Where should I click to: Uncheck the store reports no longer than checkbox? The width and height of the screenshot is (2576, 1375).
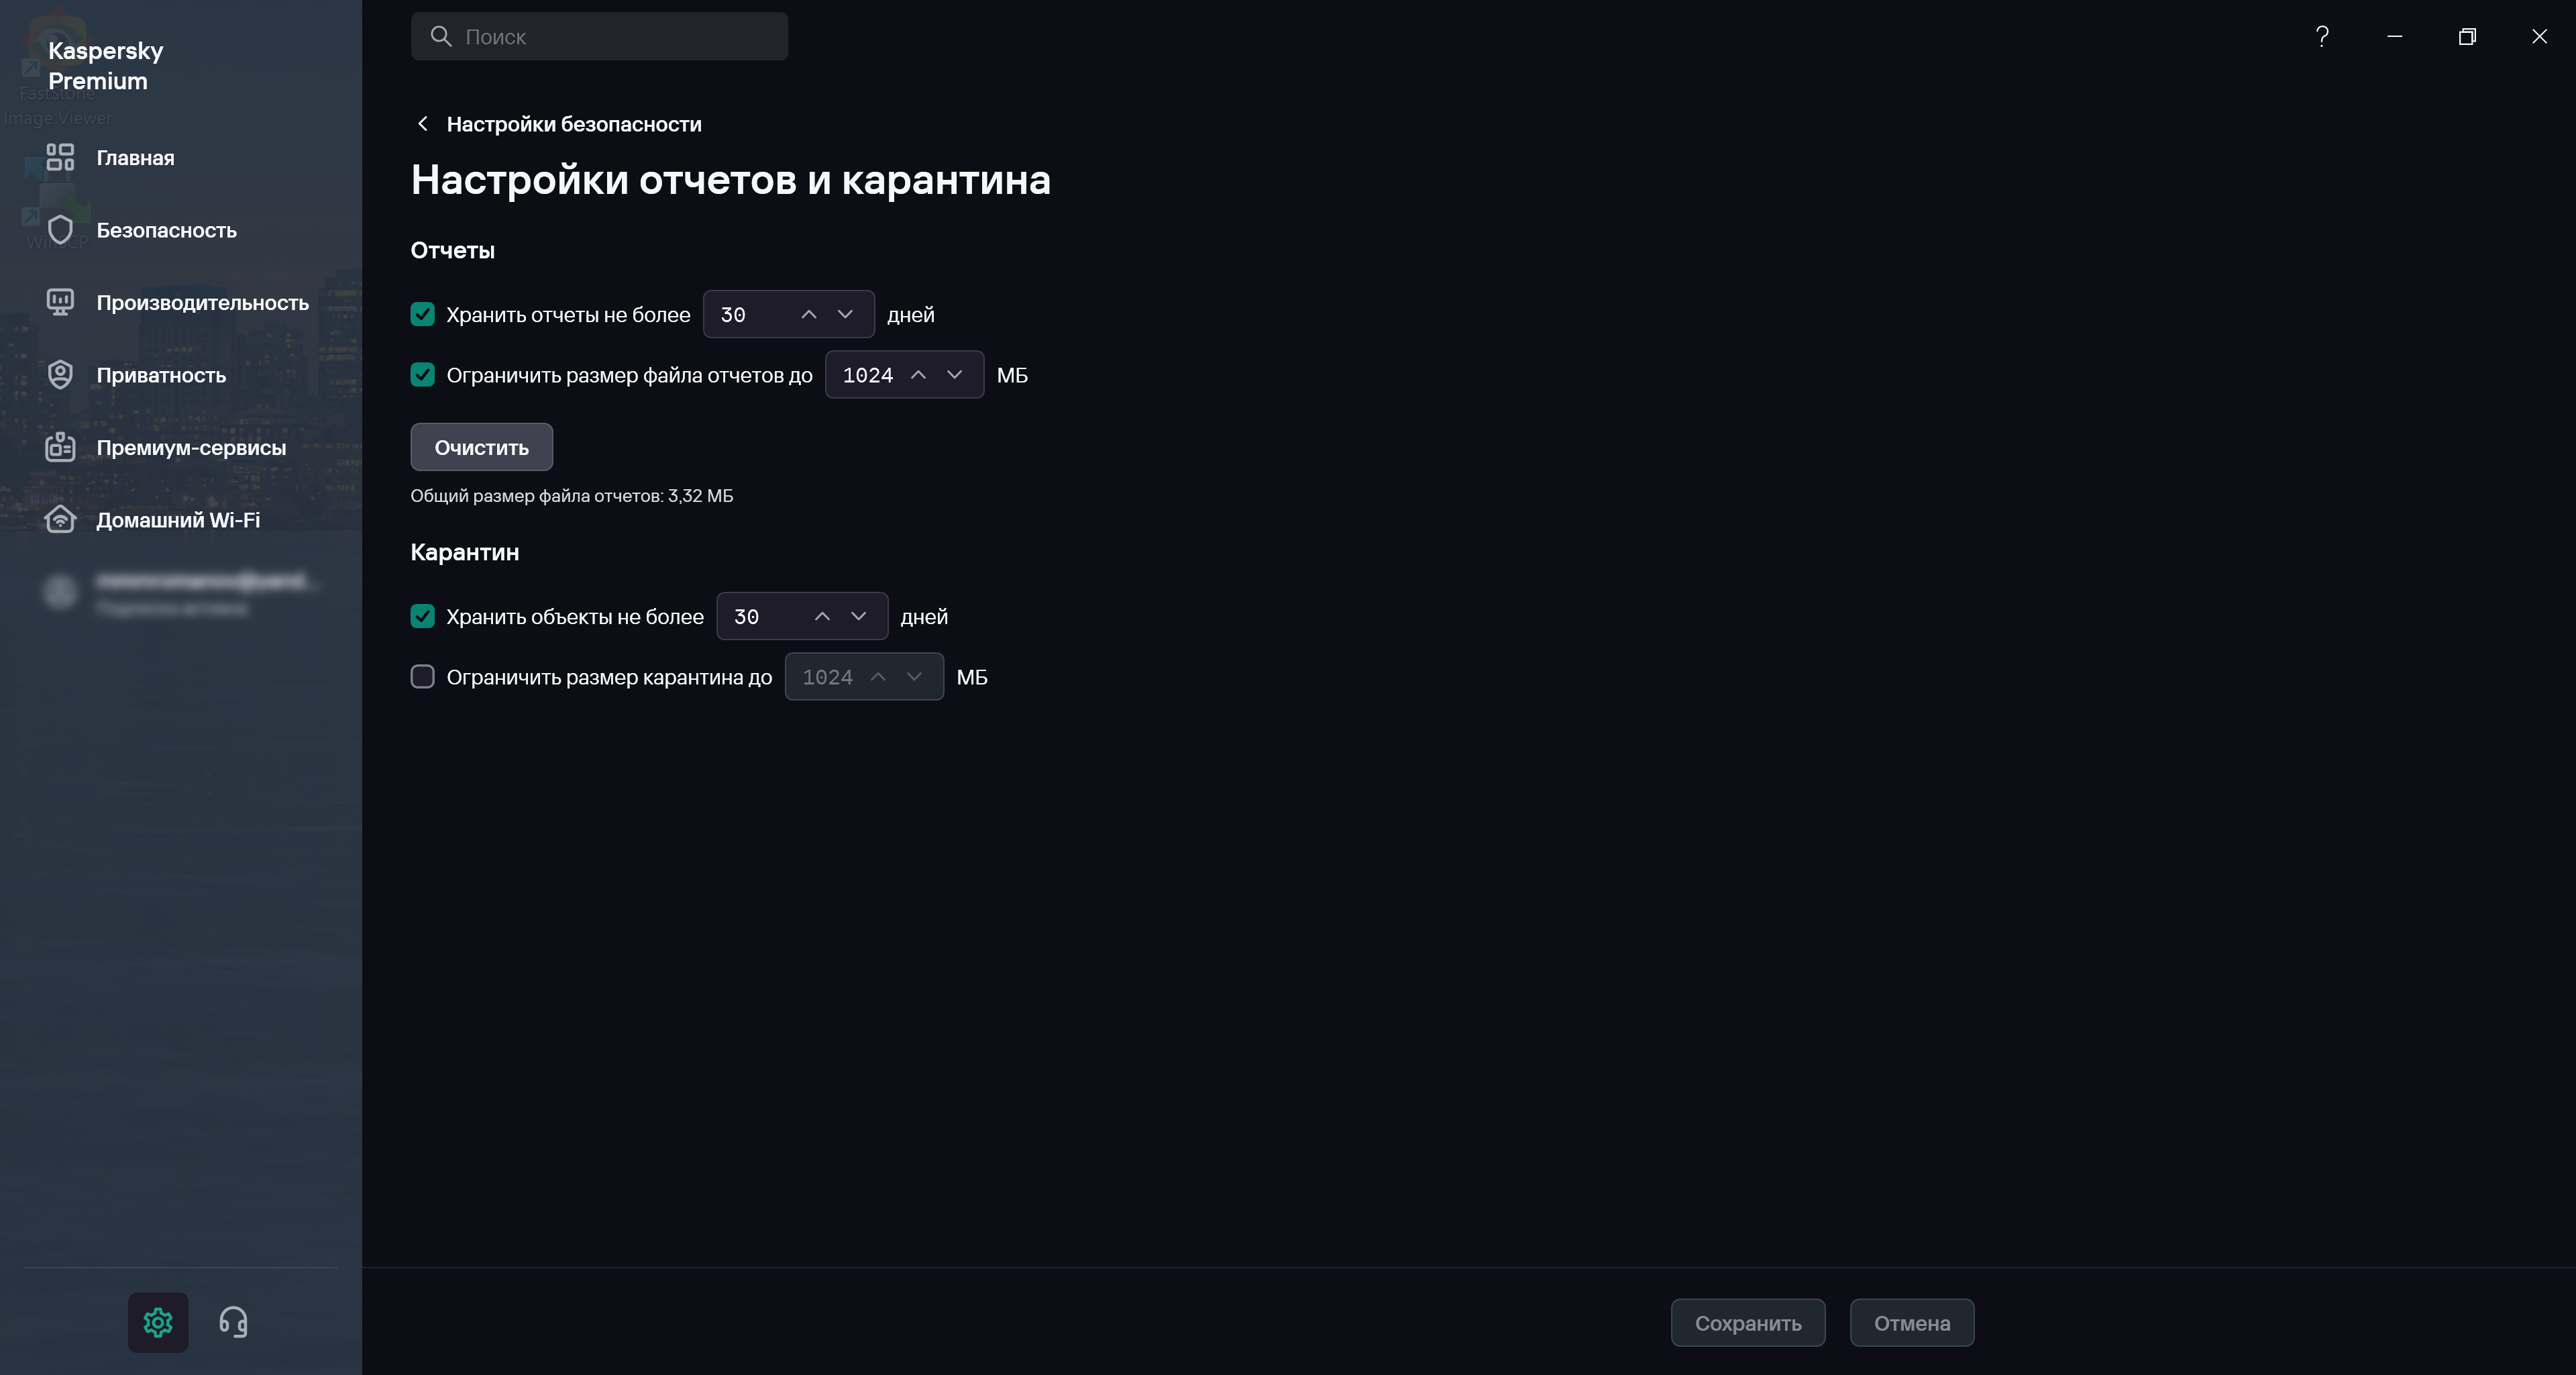[423, 315]
